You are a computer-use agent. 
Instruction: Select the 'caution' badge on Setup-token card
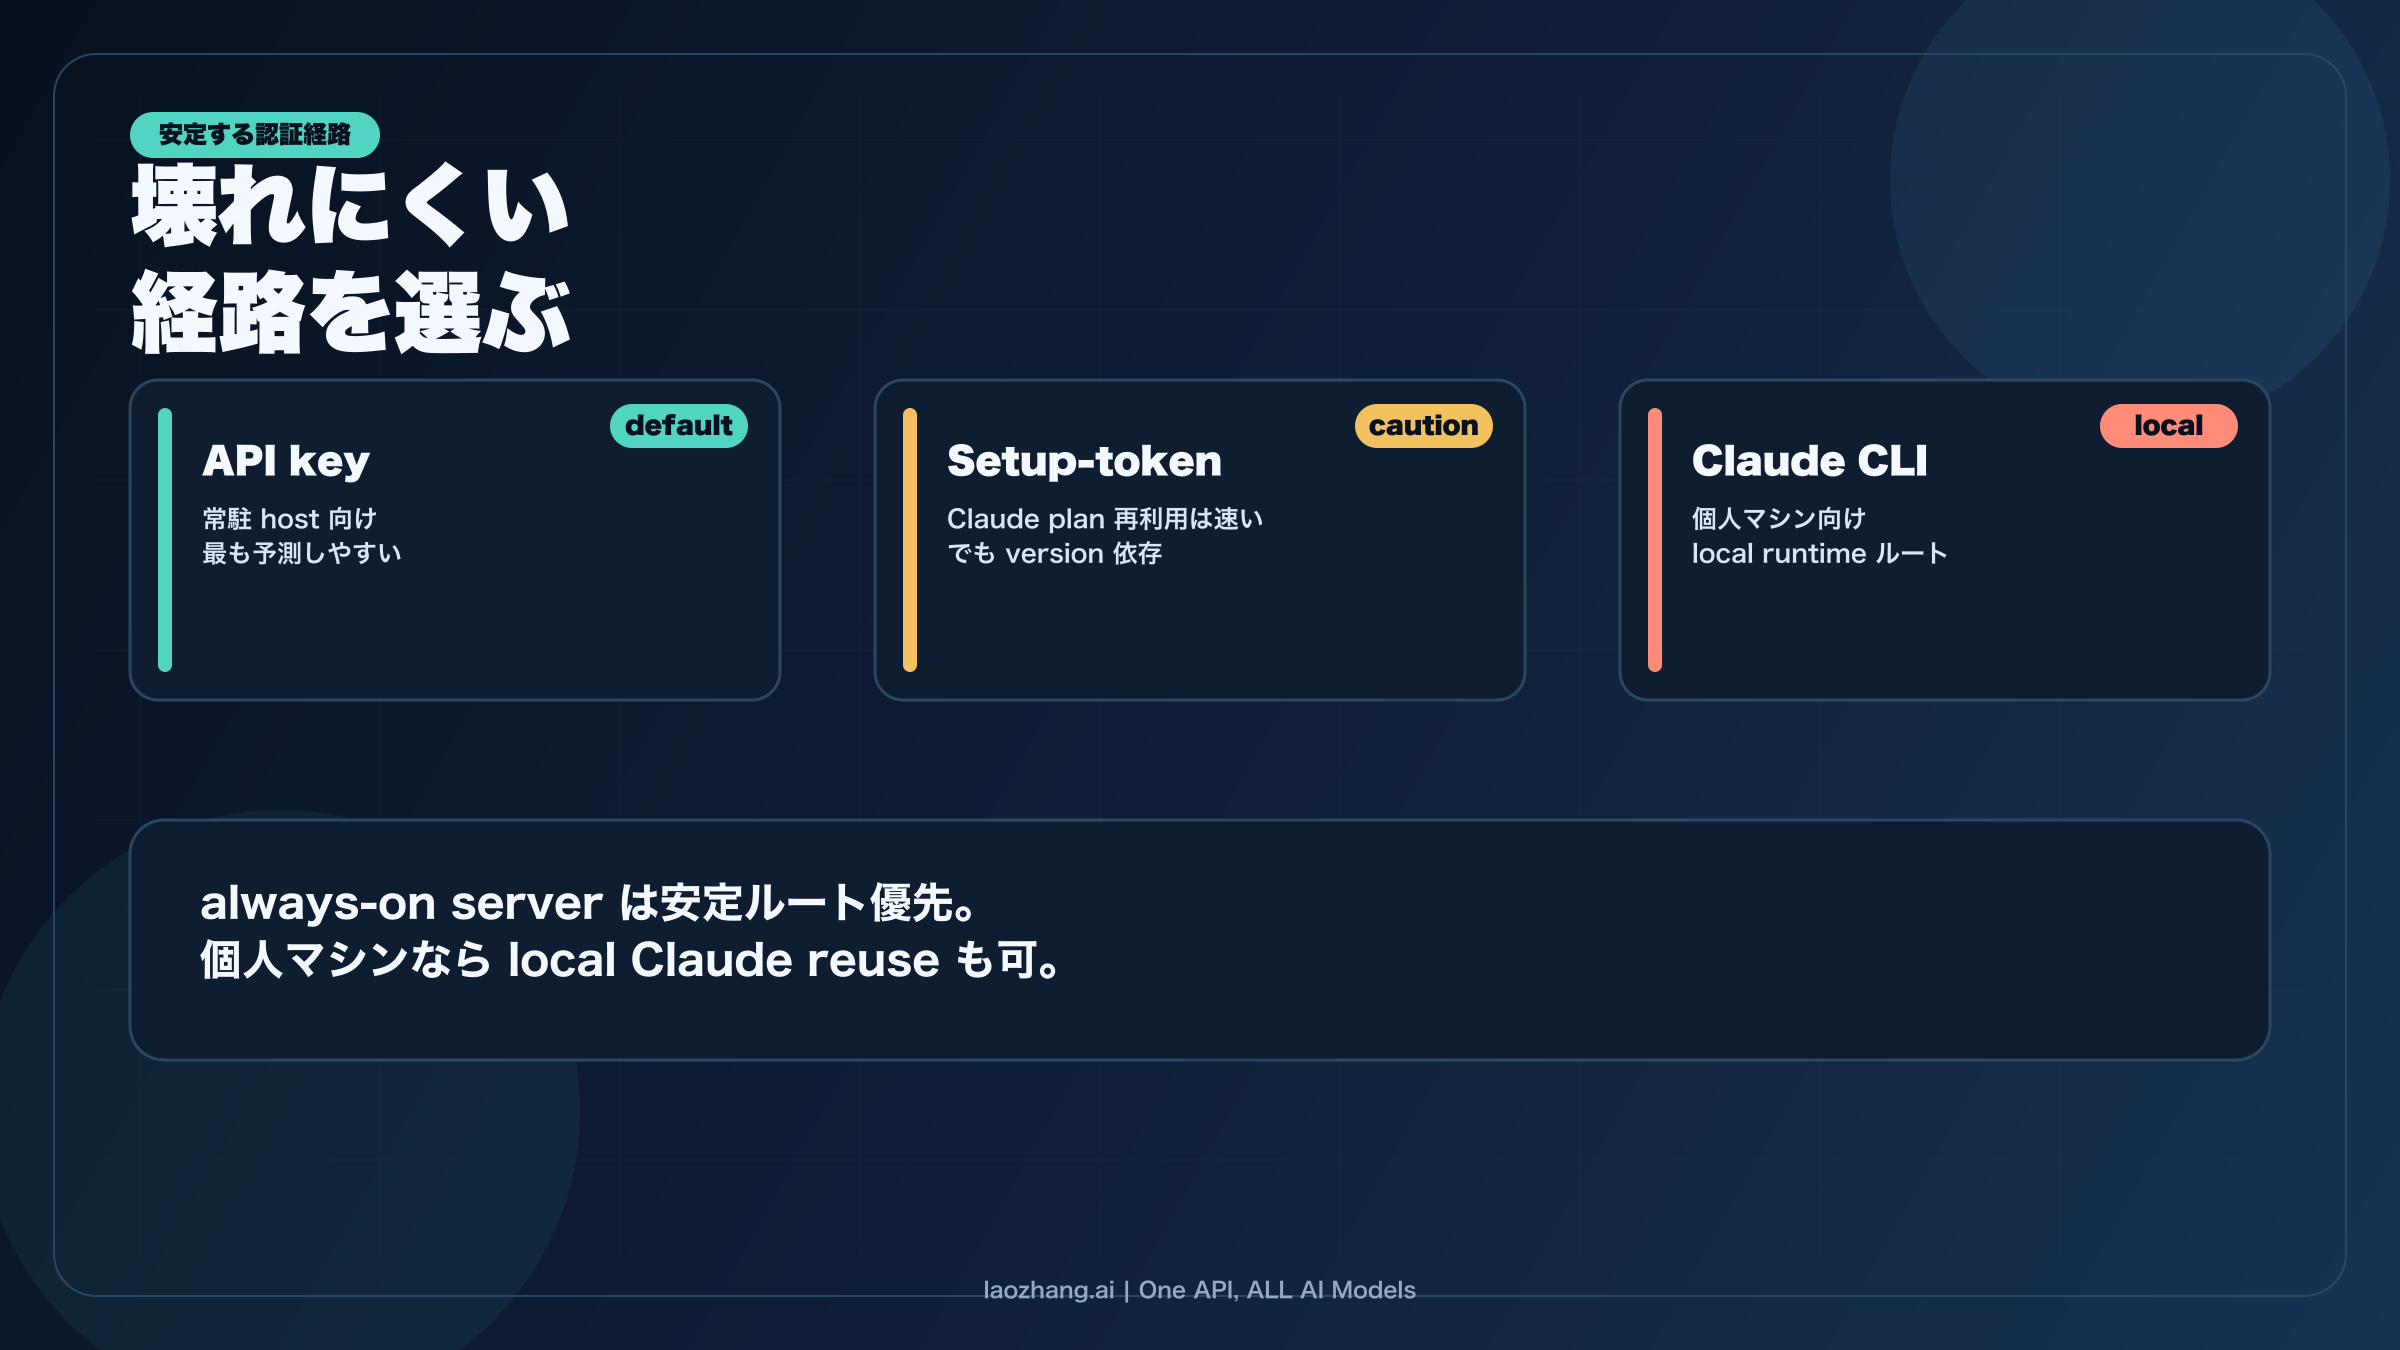[1425, 425]
